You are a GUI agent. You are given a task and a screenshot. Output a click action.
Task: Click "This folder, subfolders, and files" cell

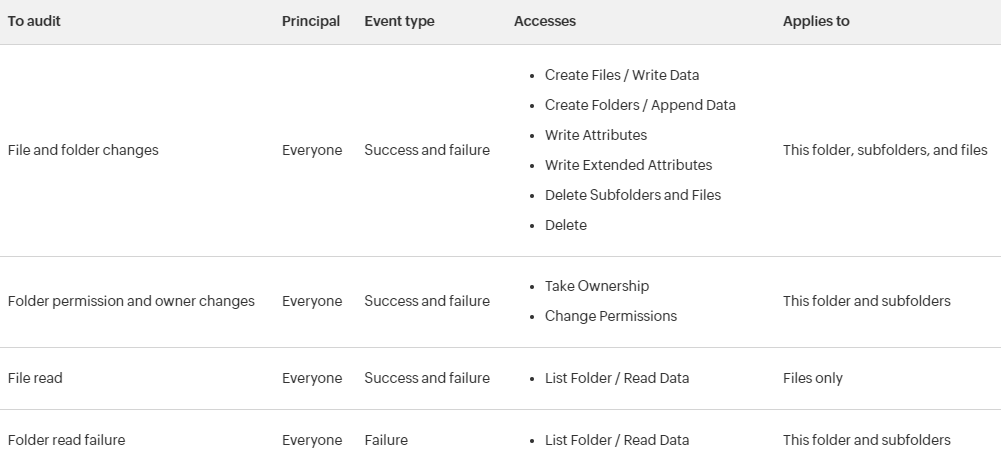point(885,150)
